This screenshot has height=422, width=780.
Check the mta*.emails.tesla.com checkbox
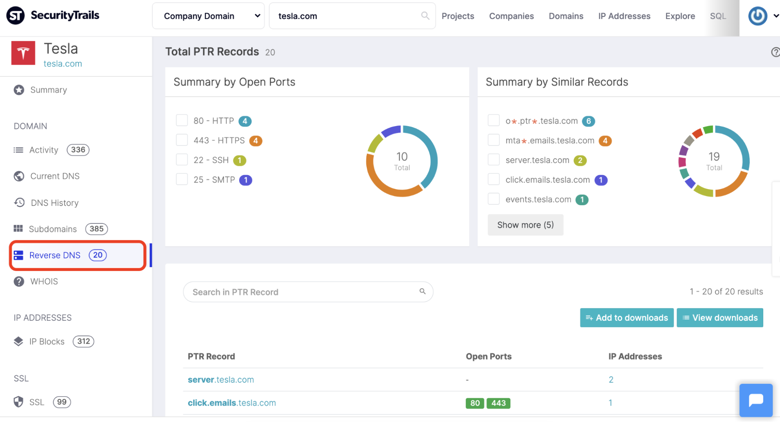pyautogui.click(x=493, y=140)
